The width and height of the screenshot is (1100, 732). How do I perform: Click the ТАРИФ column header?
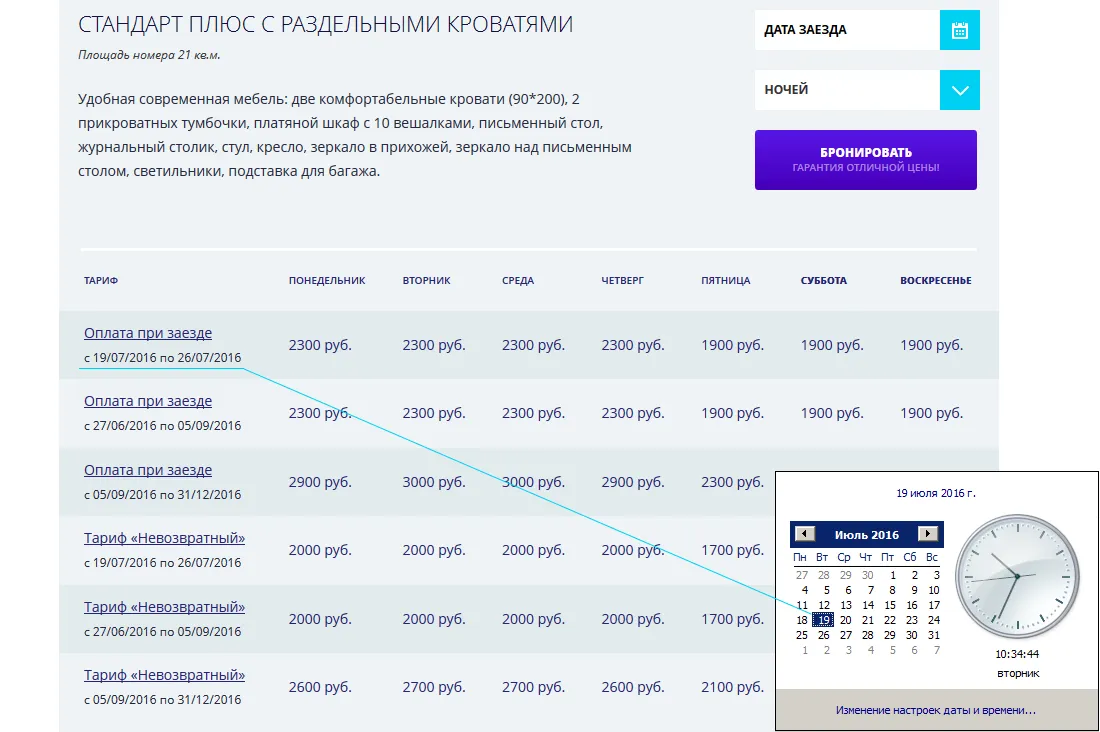(101, 281)
